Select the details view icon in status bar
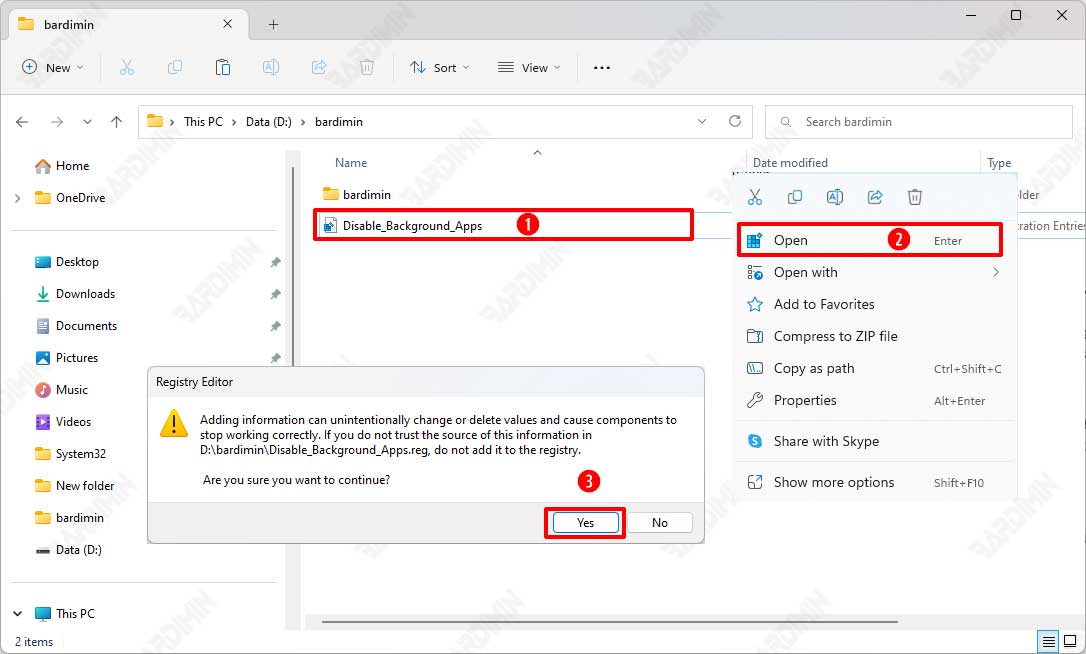The height and width of the screenshot is (654, 1086). click(x=1049, y=641)
